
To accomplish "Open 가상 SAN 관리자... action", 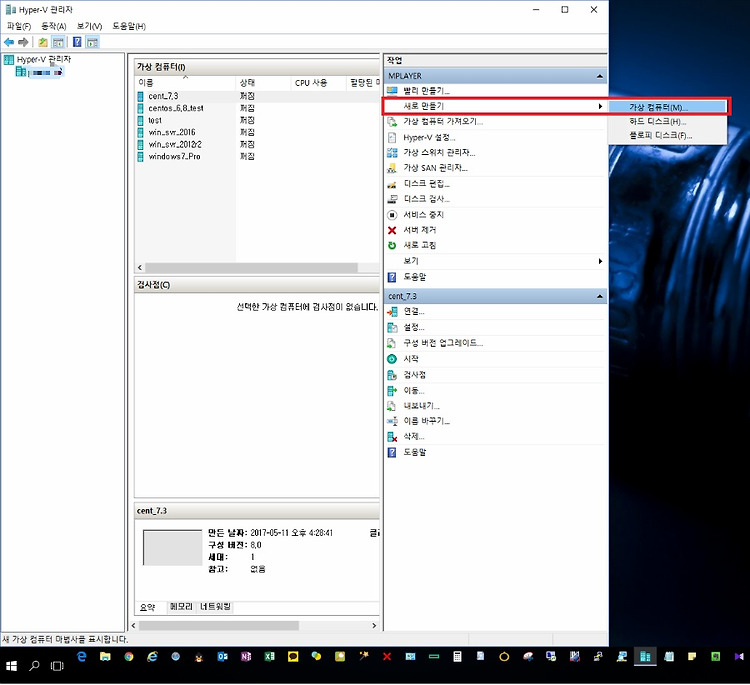I will coord(435,168).
